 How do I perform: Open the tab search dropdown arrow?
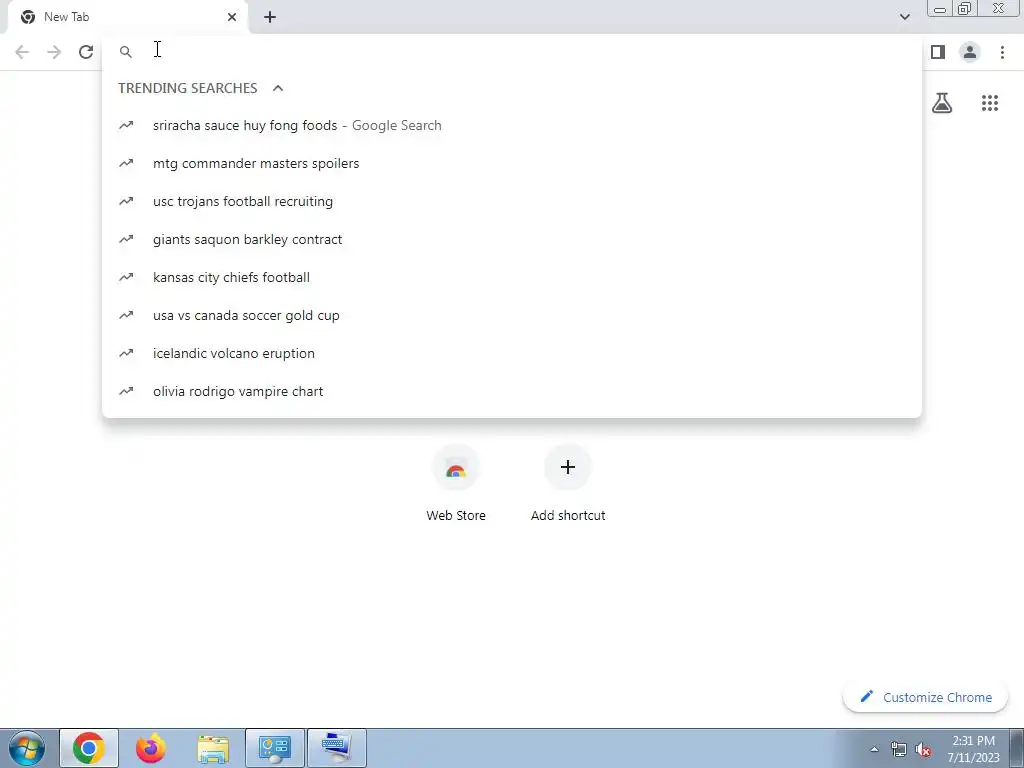[904, 17]
